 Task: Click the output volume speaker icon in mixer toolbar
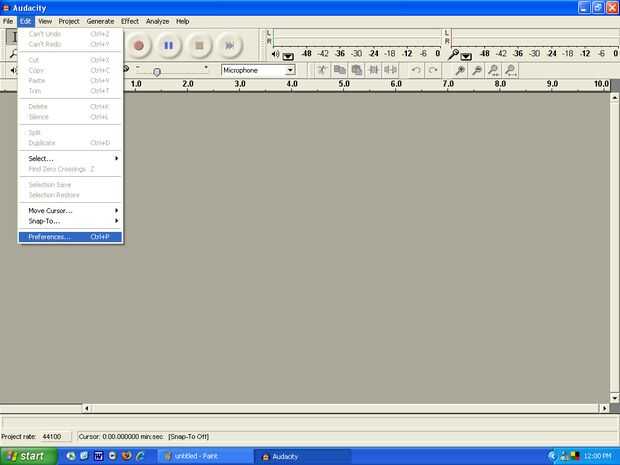click(x=13, y=70)
